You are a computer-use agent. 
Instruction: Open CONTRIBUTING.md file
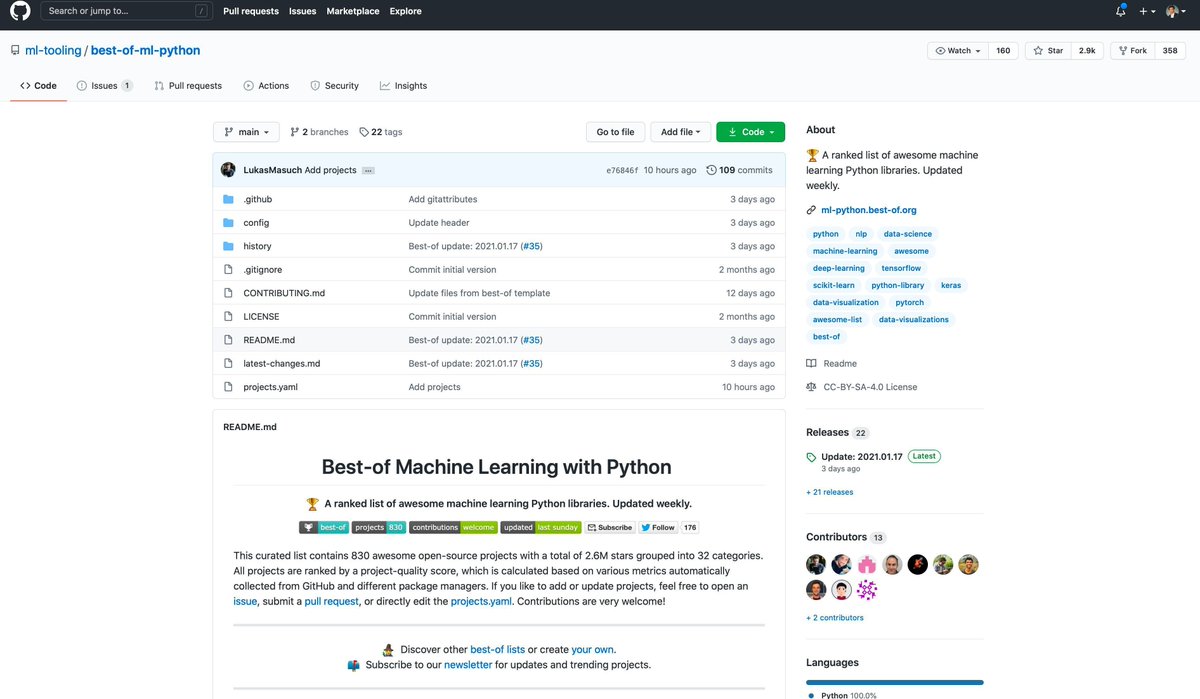284,293
